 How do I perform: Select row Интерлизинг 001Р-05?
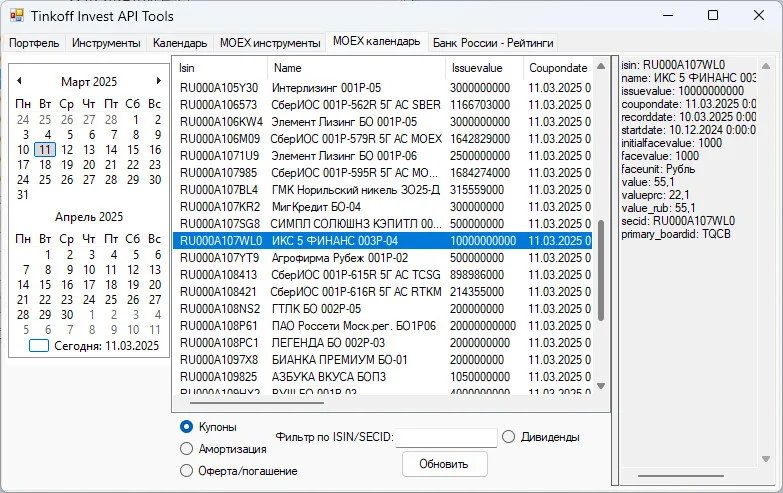383,88
